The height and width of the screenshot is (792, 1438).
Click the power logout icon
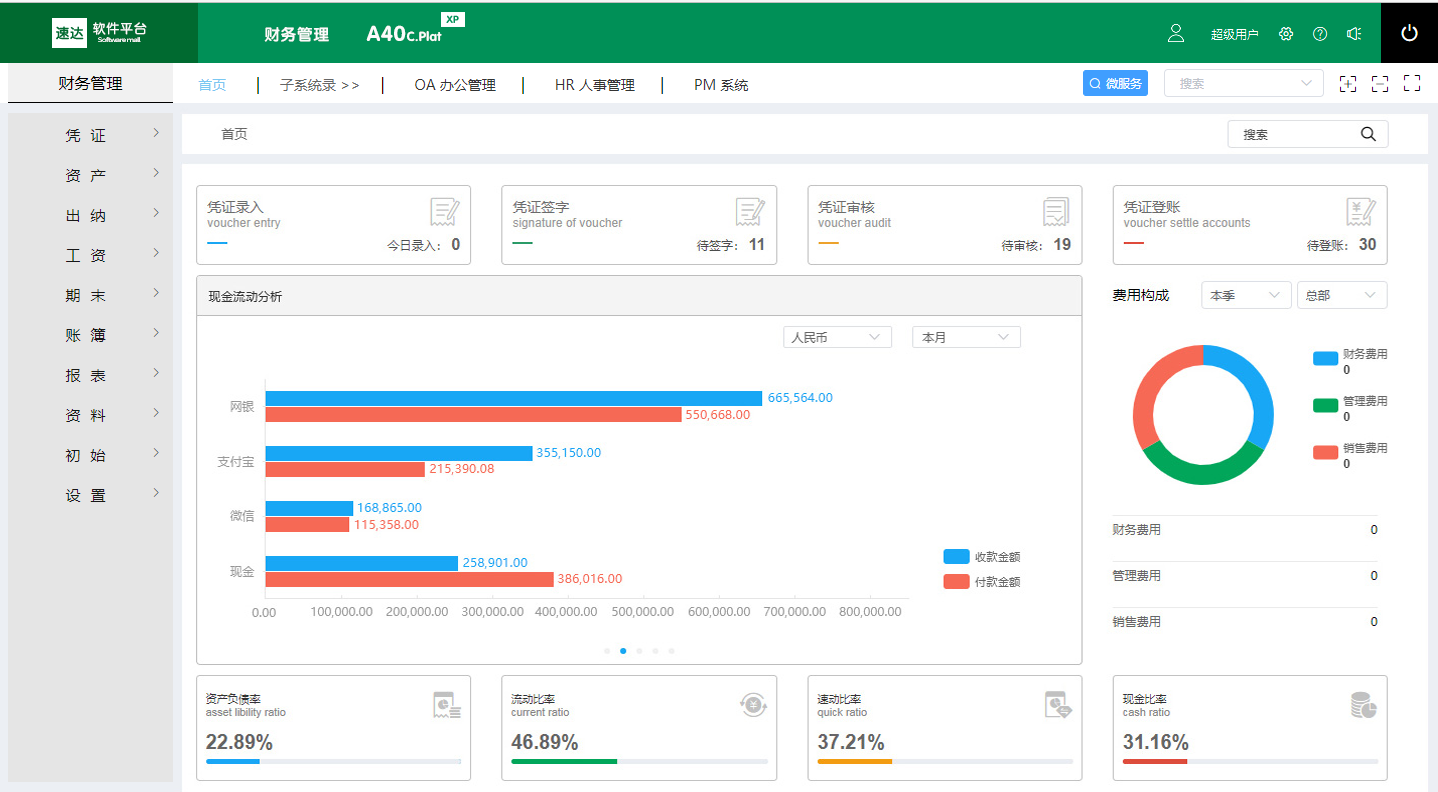click(x=1409, y=33)
